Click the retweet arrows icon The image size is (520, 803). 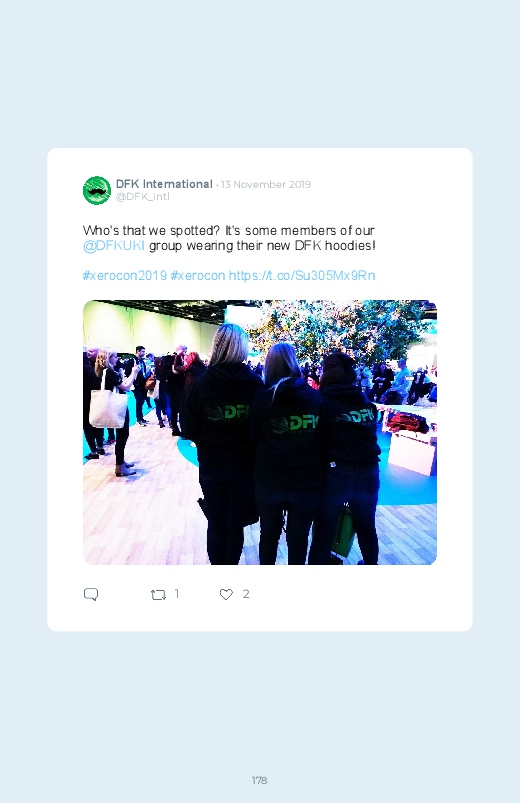158,595
